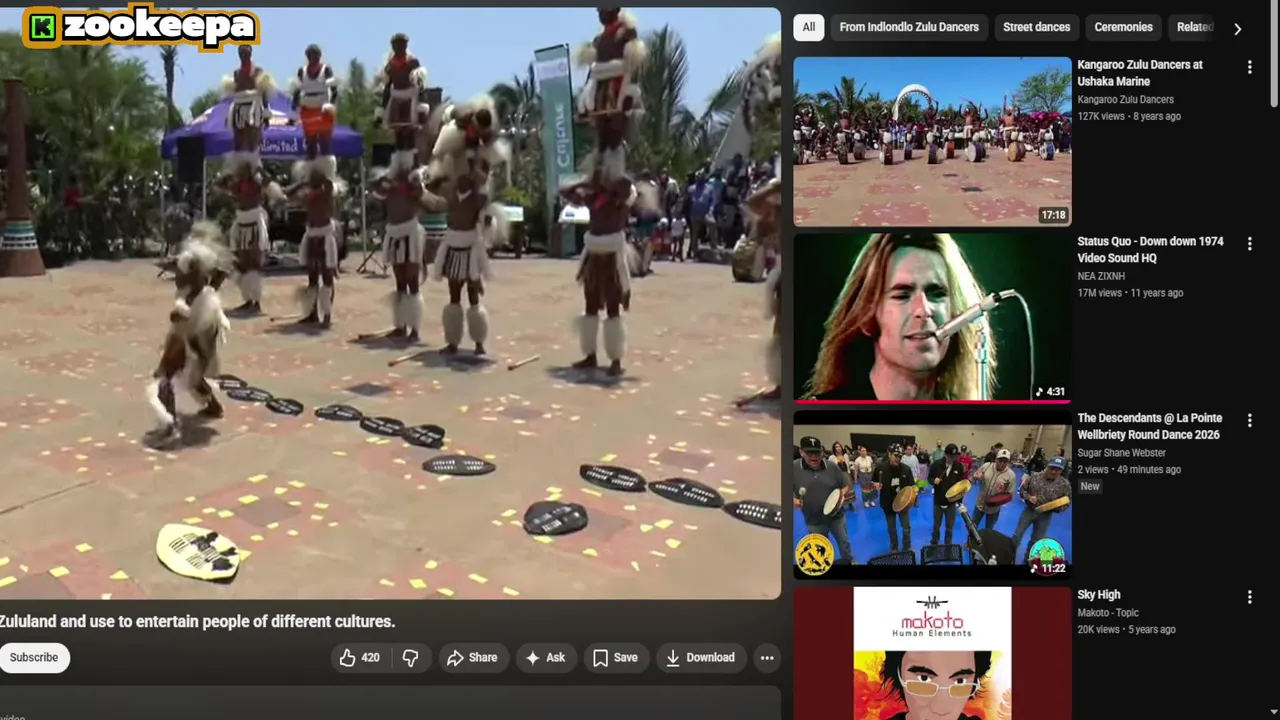Open Sky High Makoto thumbnail

(x=932, y=653)
